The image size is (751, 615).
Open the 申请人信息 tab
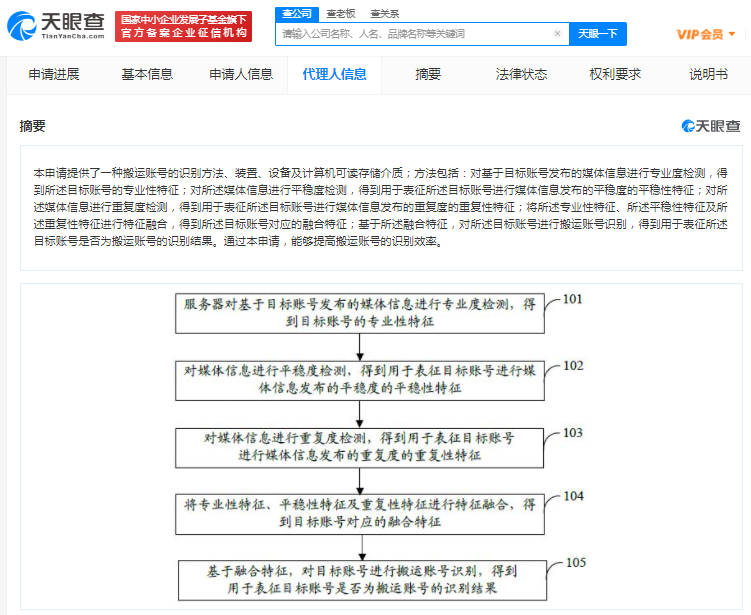(240, 74)
